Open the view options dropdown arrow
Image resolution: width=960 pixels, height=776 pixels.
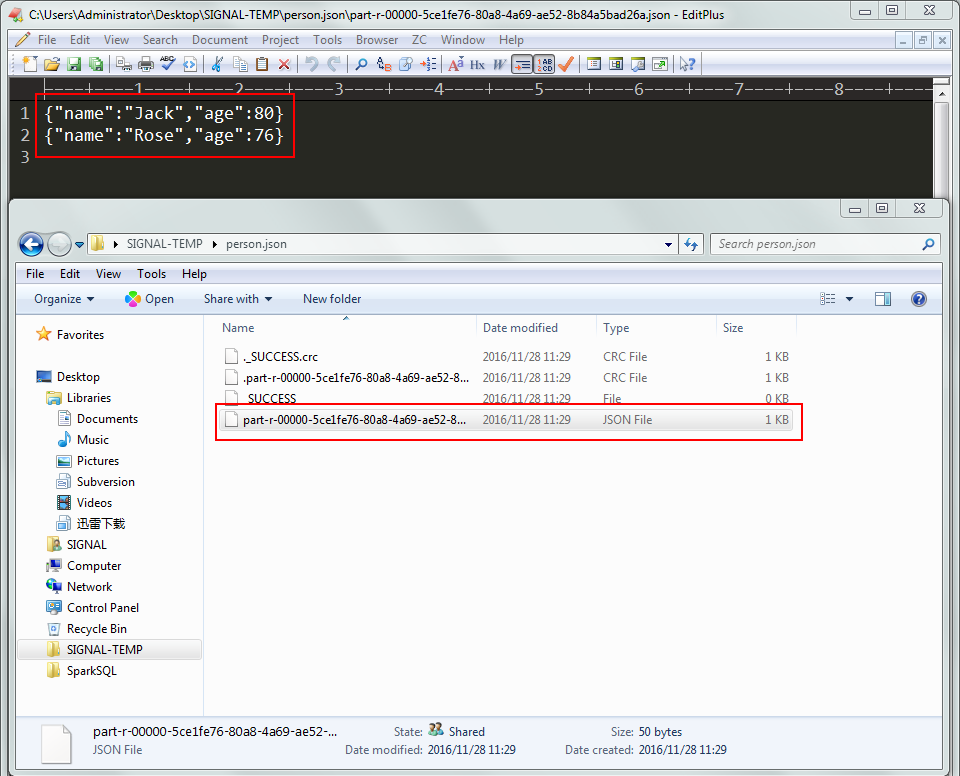(849, 299)
